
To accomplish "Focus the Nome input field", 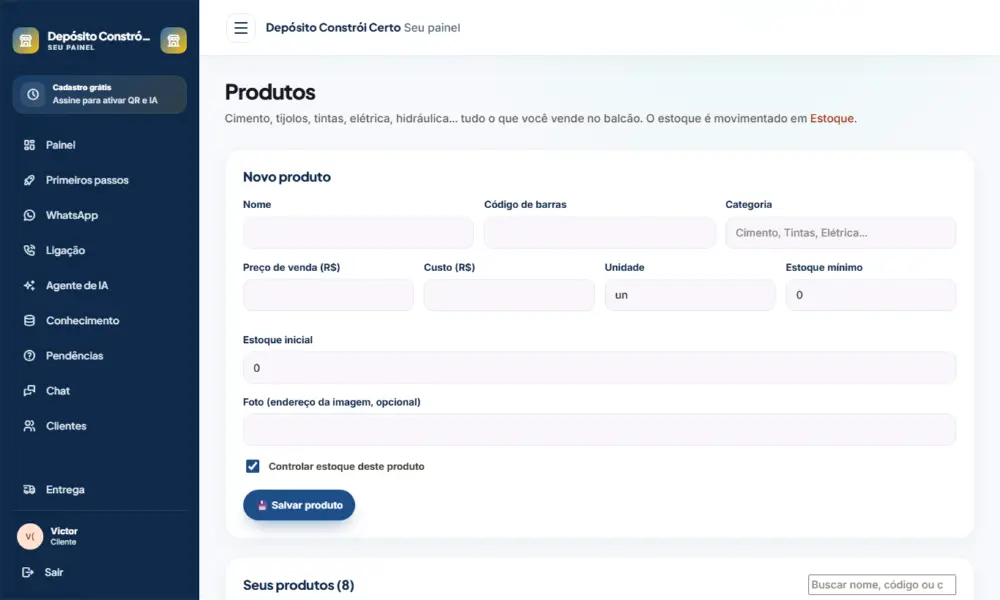I will point(358,233).
